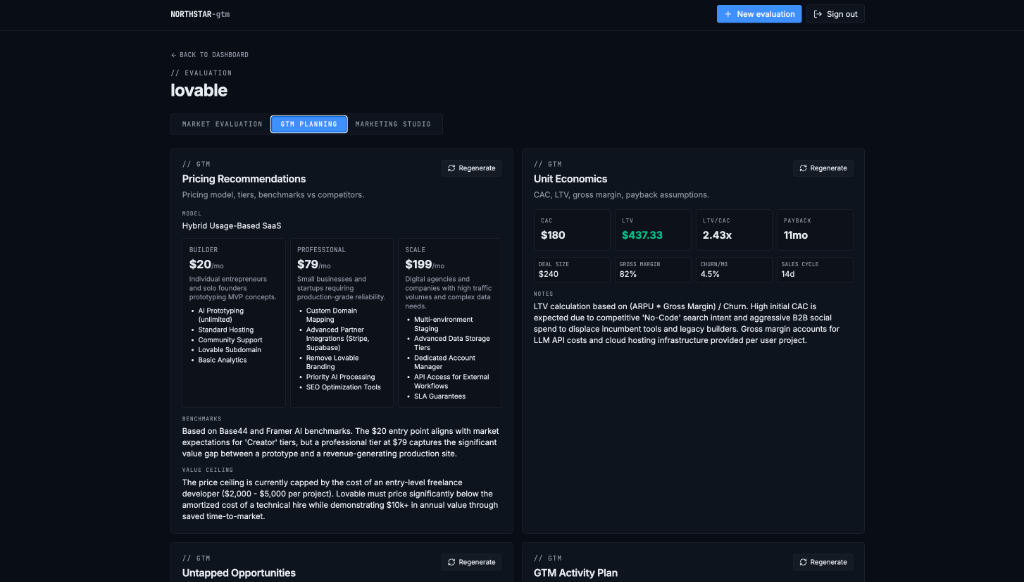
Task: Click 'Community Support' feature item
Action: (x=230, y=340)
